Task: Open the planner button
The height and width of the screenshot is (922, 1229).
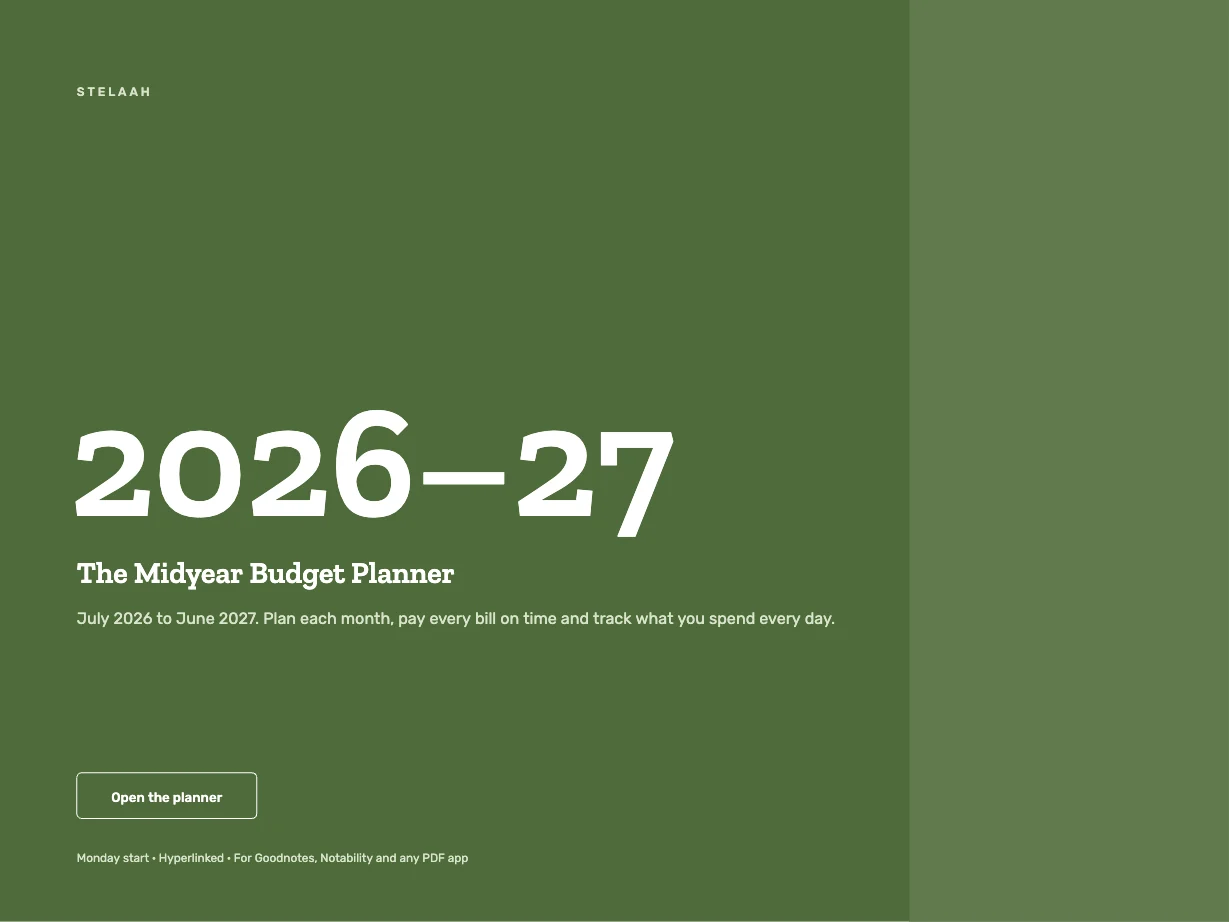Action: pyautogui.click(x=167, y=796)
